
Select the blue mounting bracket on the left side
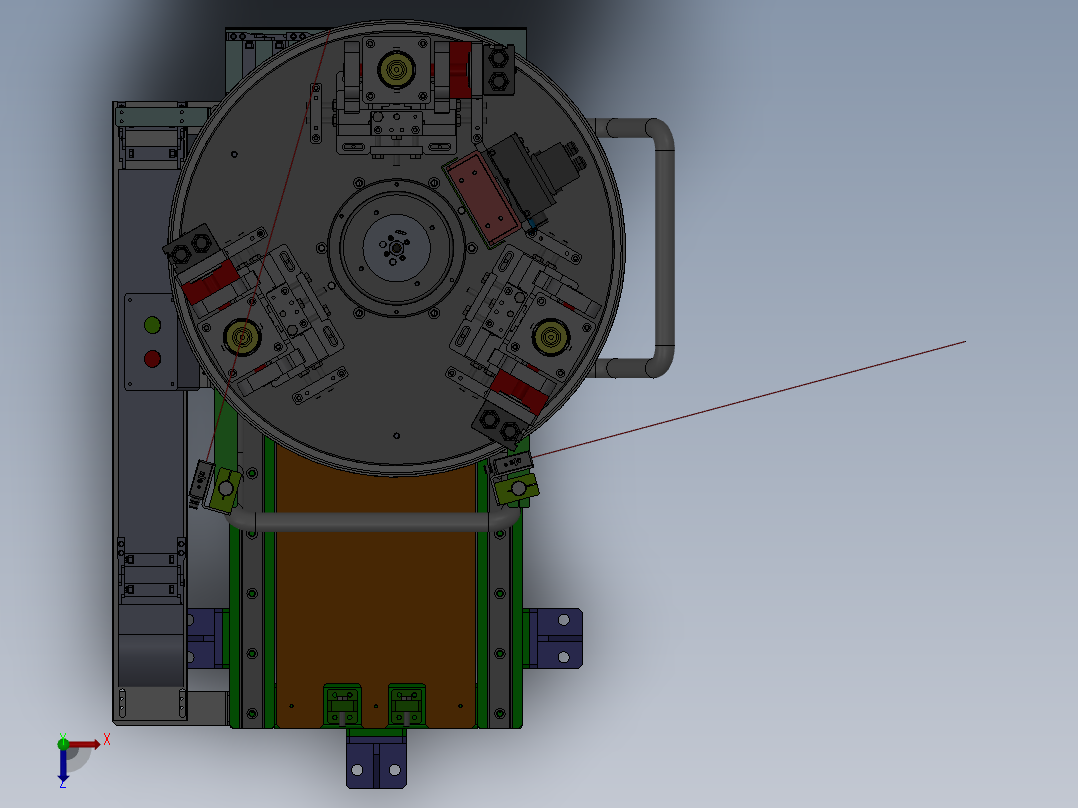[204, 638]
